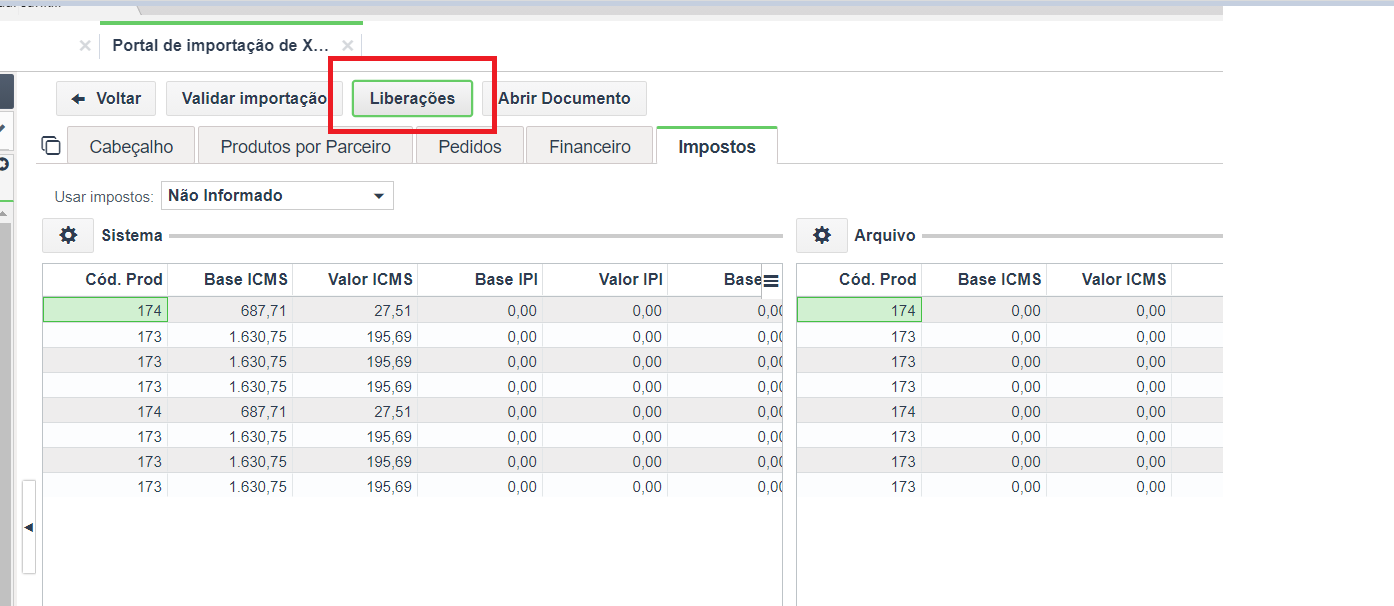Screen dimensions: 1394x606
Task: Open the Produtos por Parceiro tab
Action: point(305,147)
